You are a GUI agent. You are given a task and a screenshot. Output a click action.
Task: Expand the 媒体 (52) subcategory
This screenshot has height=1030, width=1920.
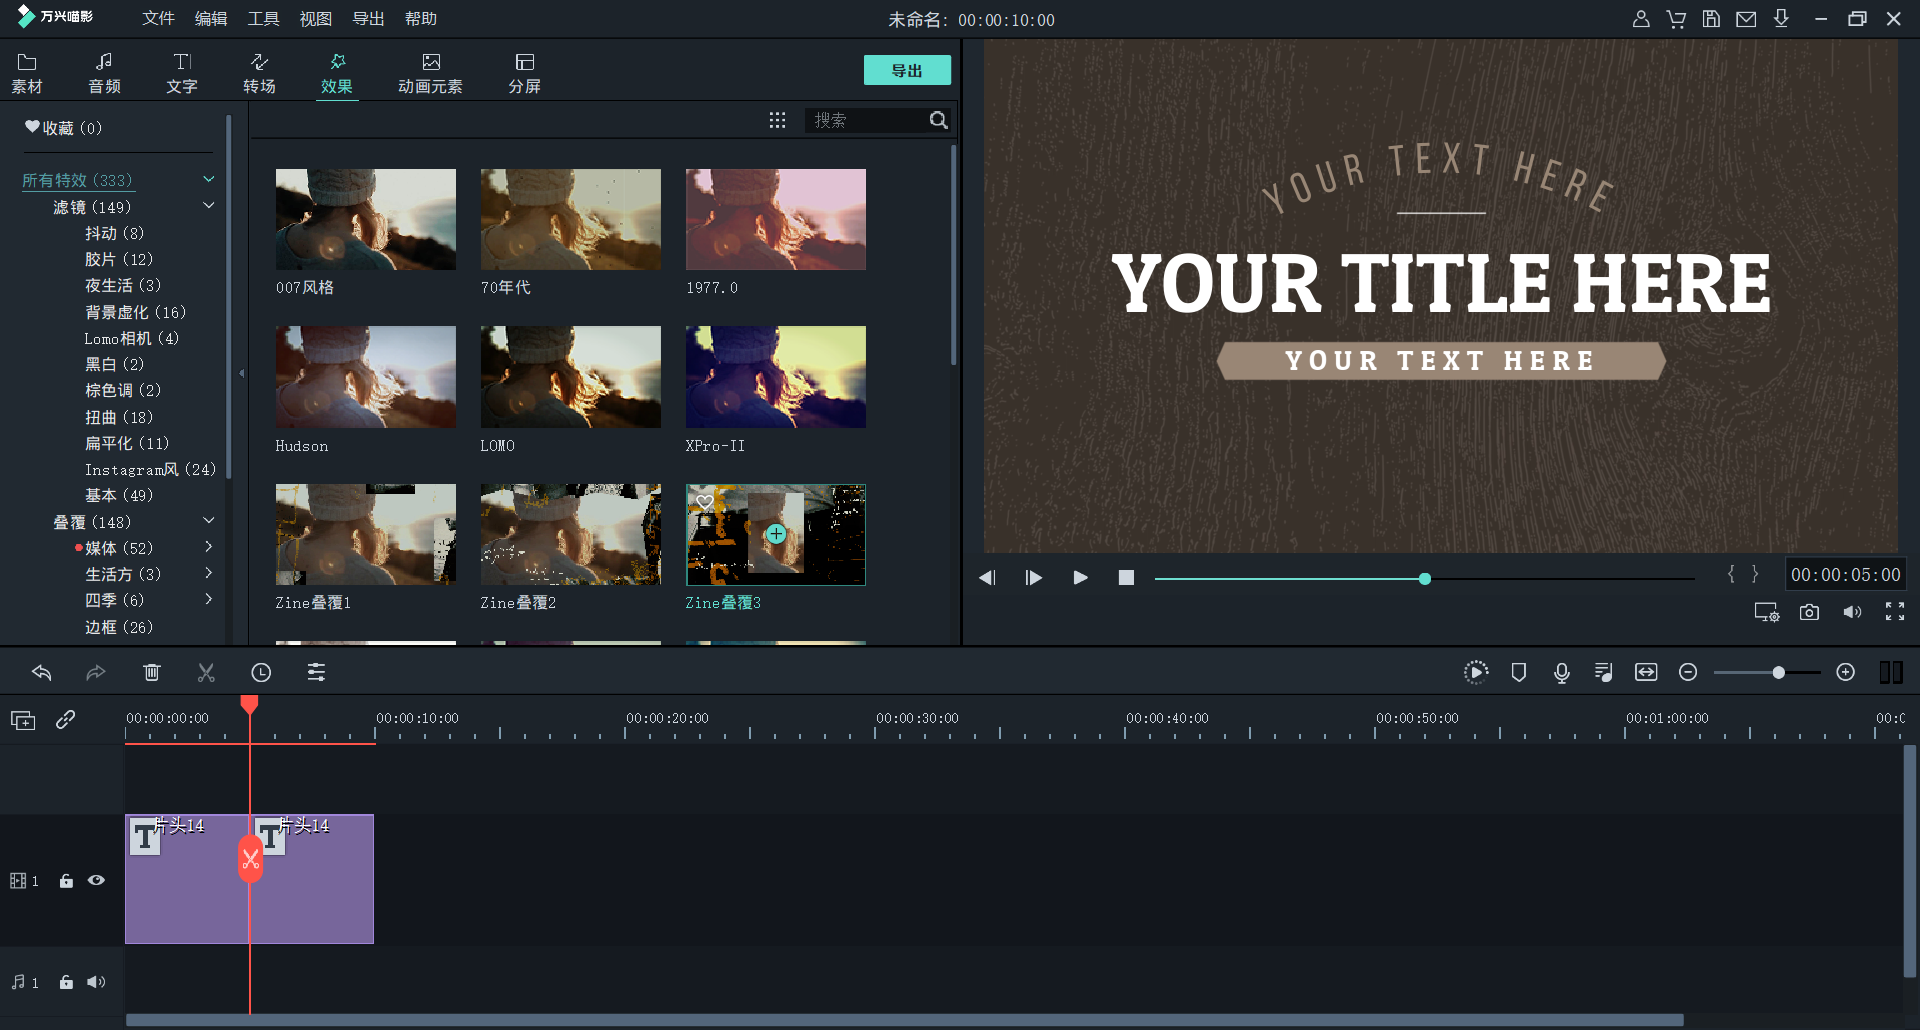pos(209,547)
